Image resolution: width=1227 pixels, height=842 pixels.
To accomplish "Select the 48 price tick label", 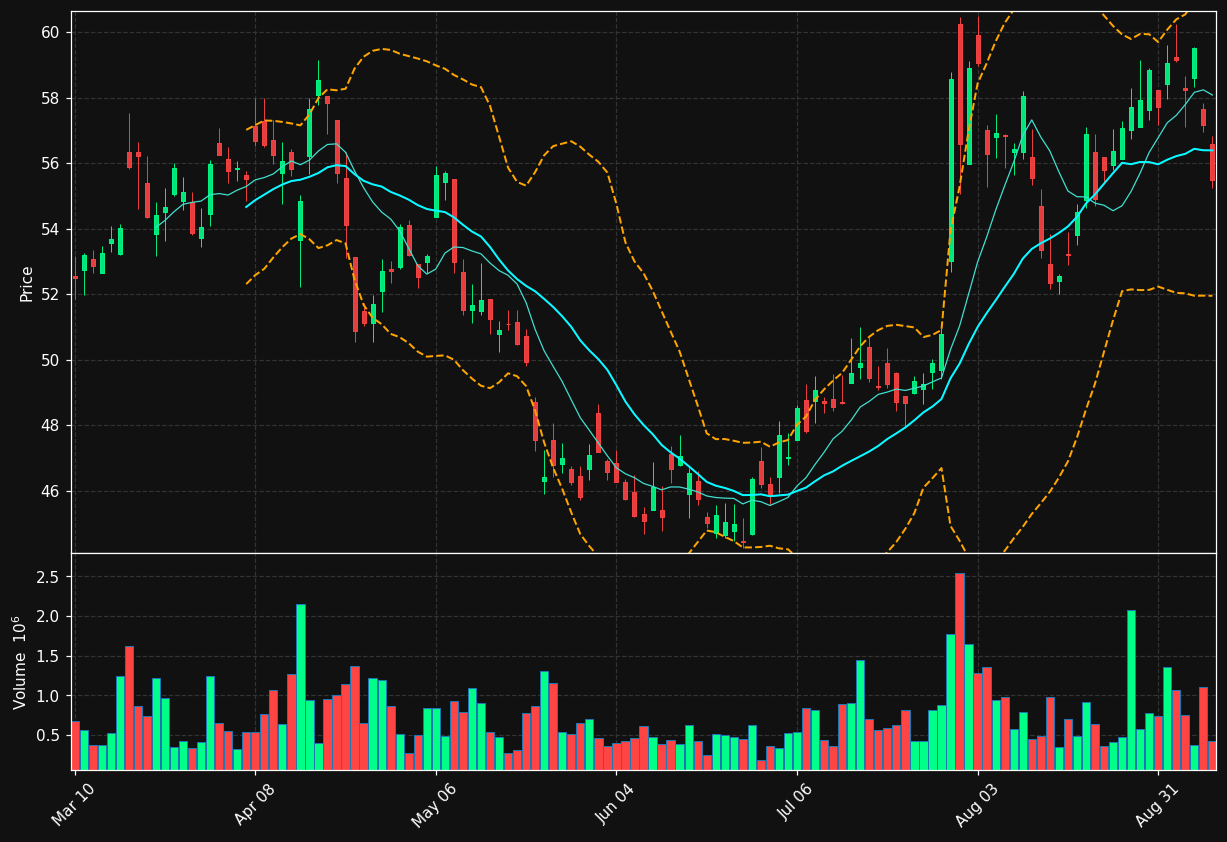I will (50, 426).
